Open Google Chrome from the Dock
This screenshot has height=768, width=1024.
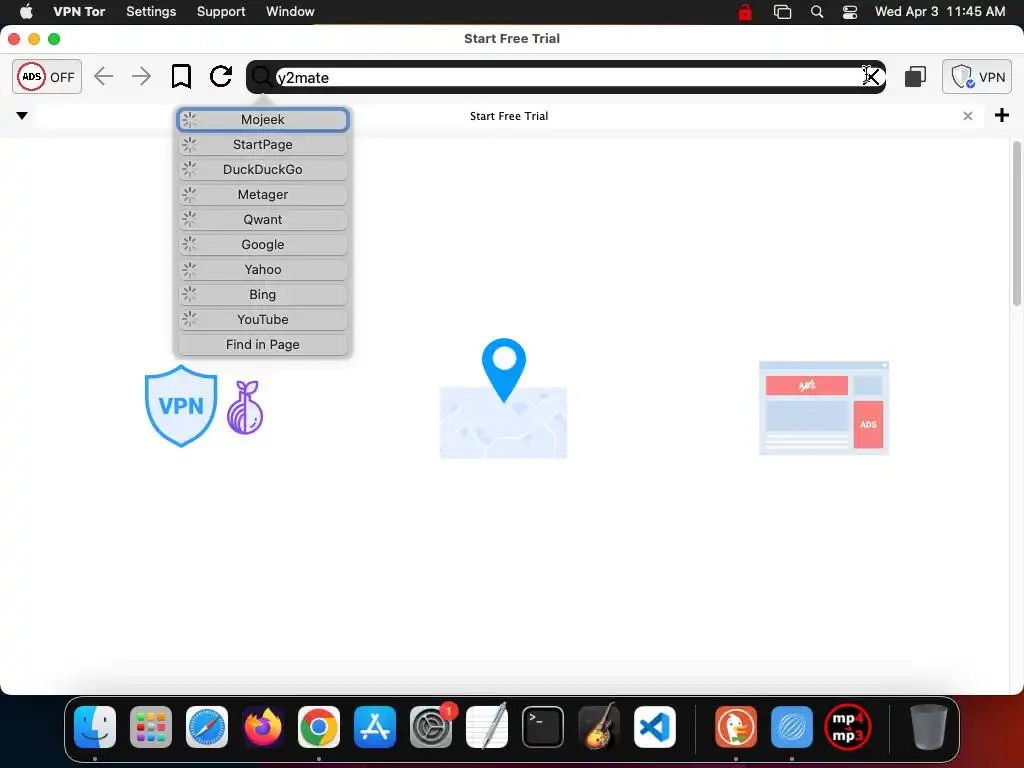coord(319,727)
